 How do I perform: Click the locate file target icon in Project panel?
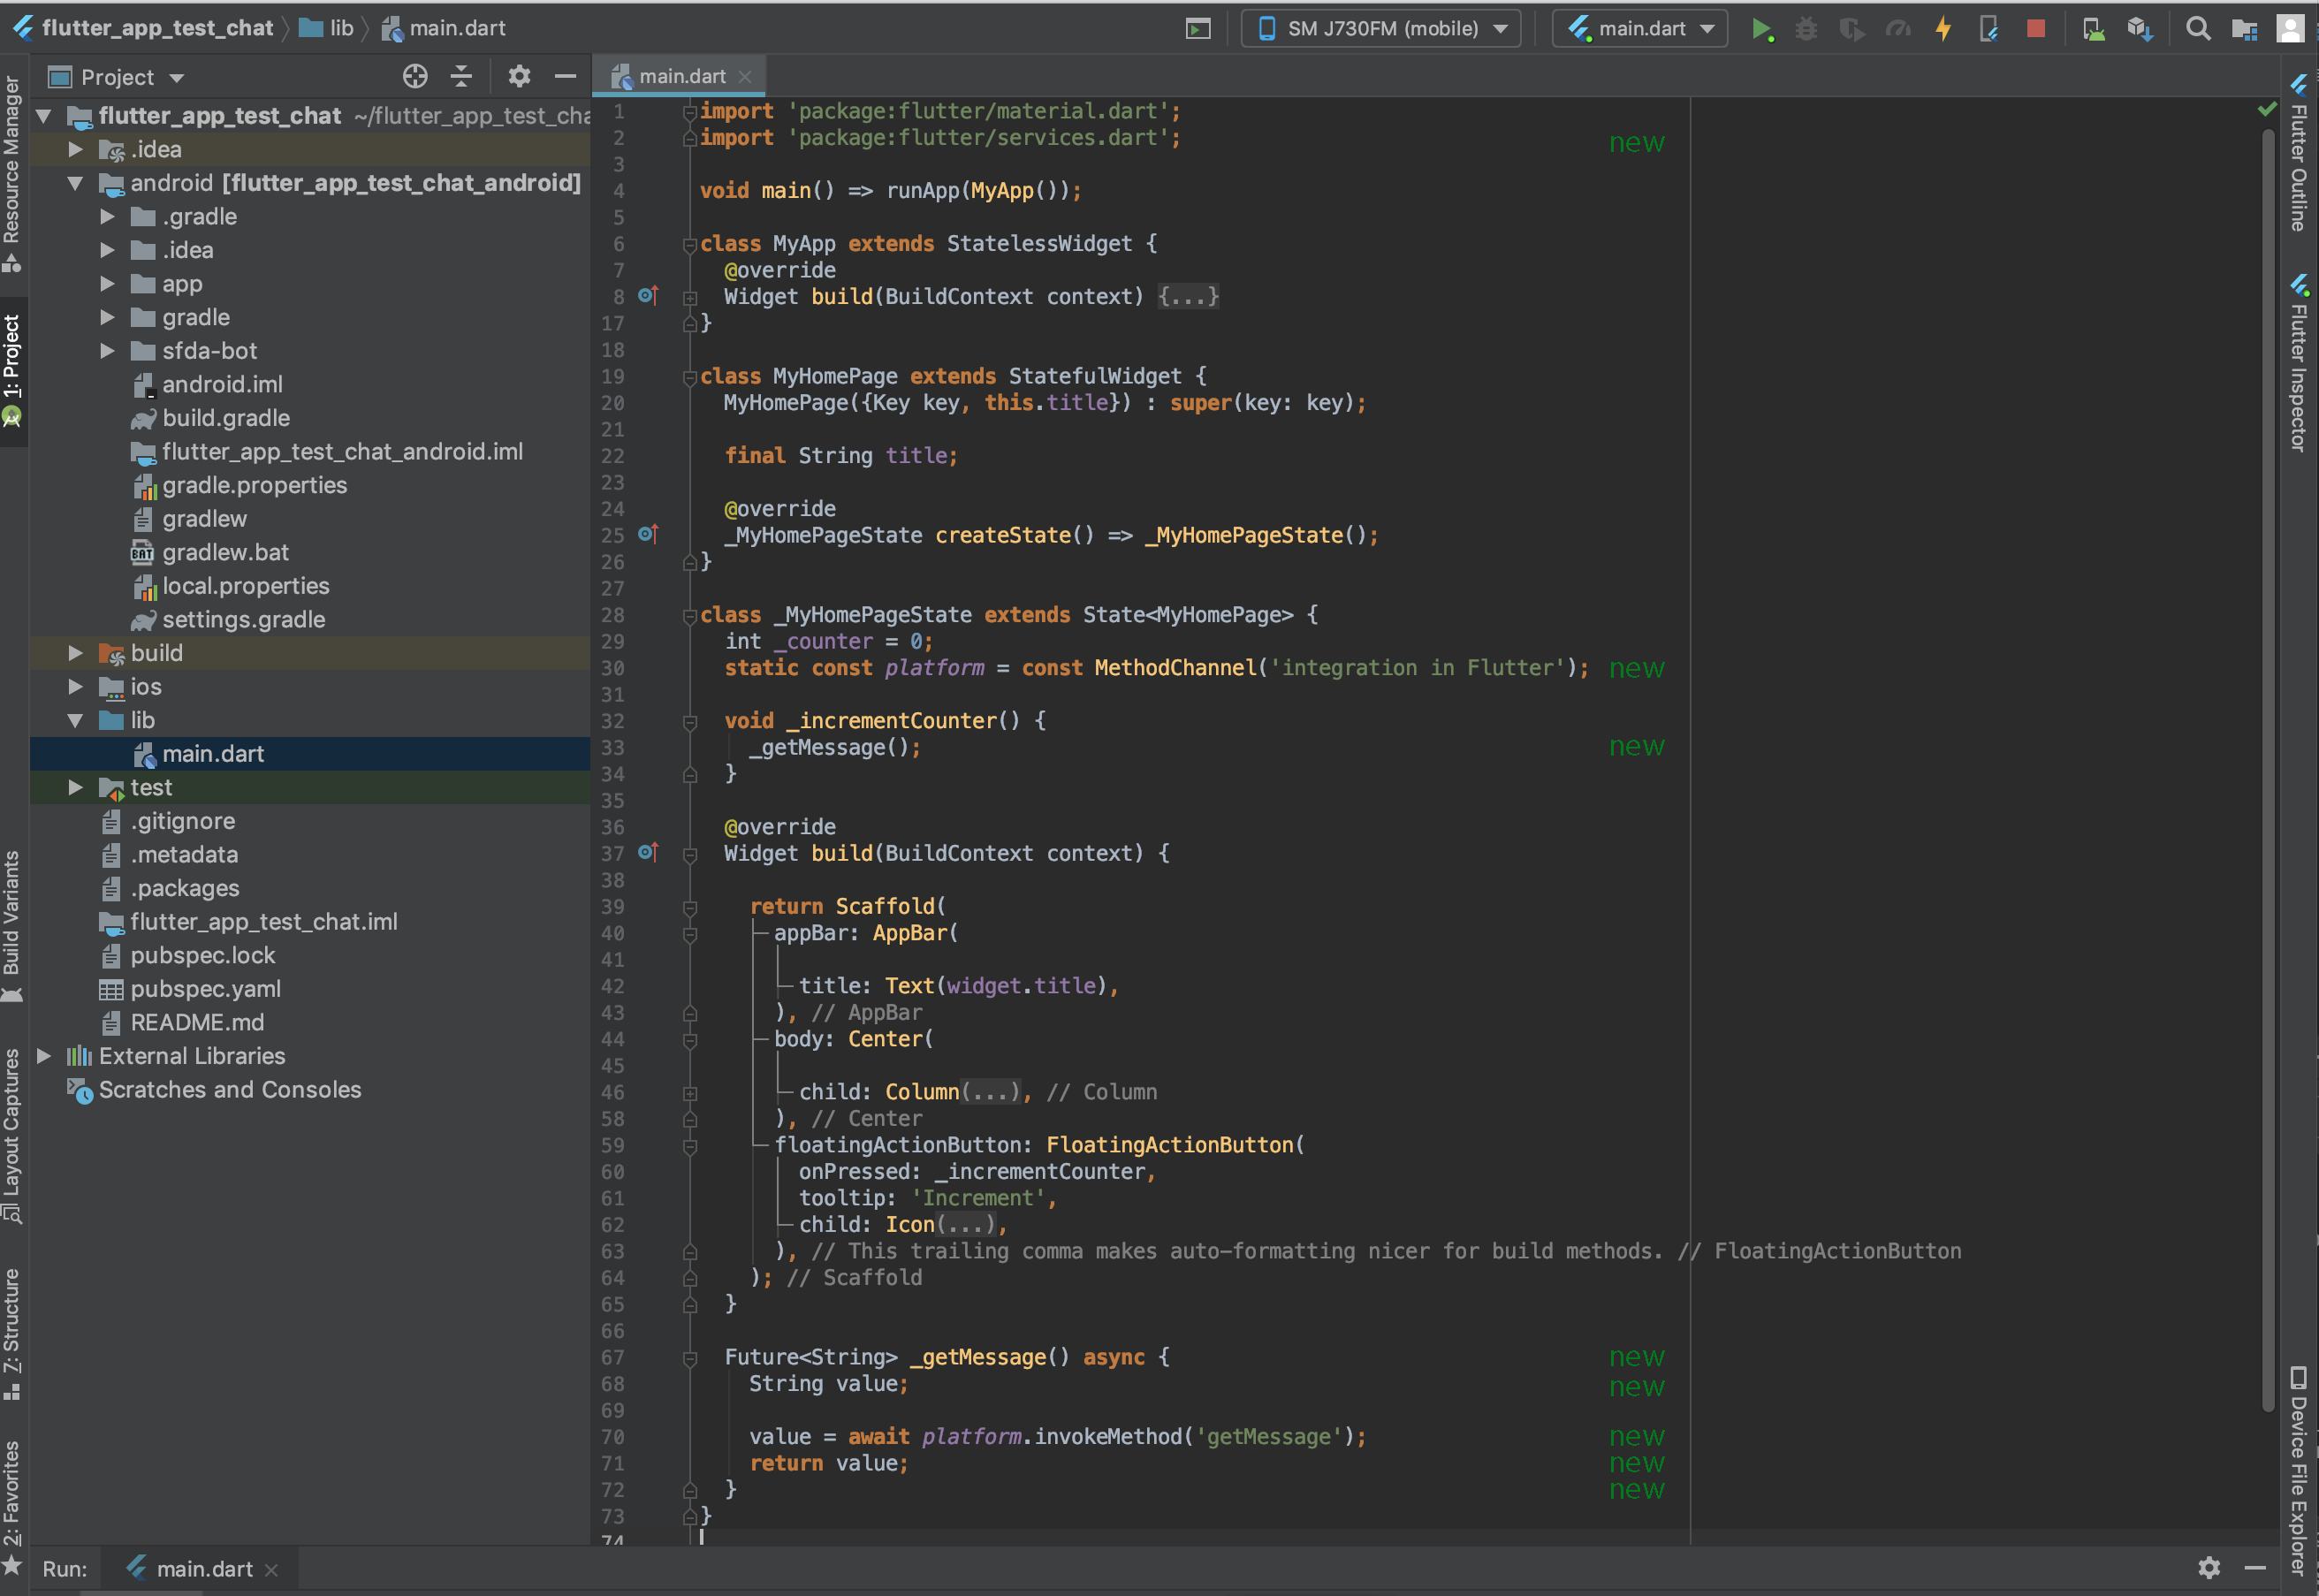(415, 76)
